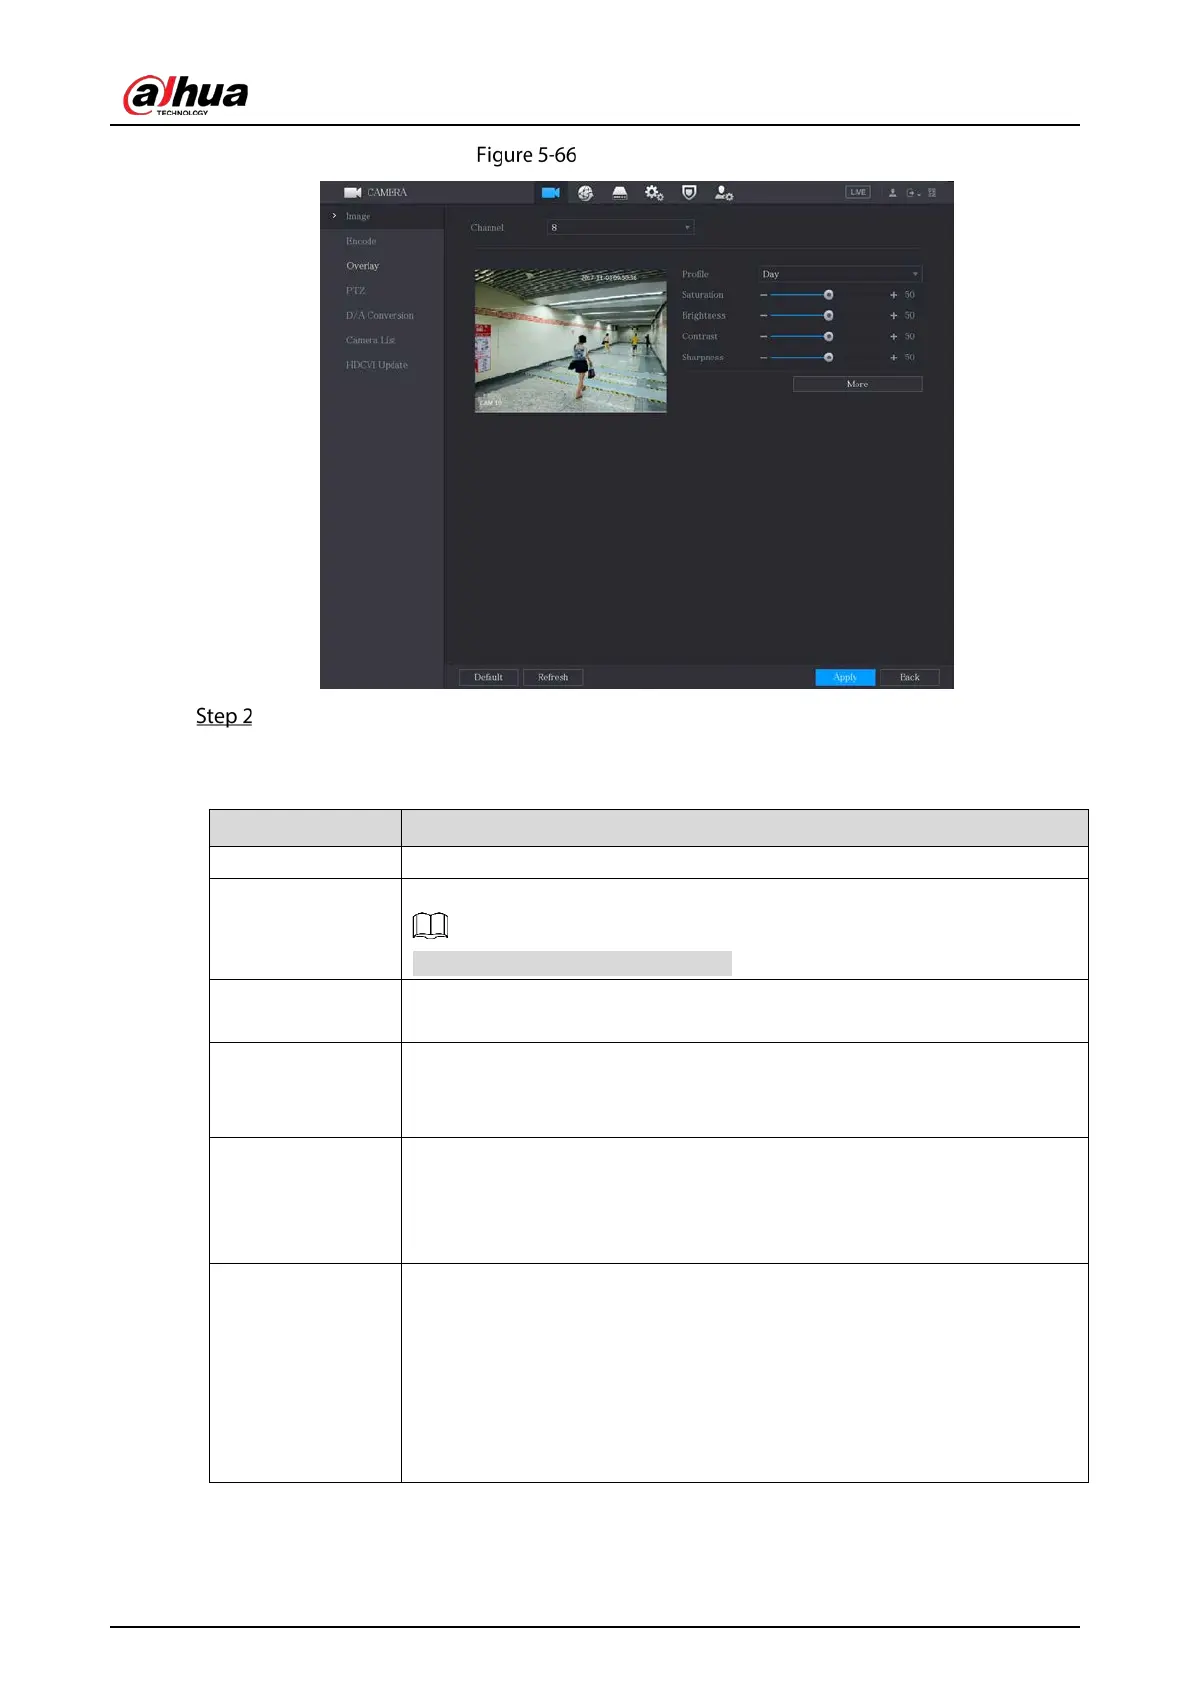Click the camera preview thumbnail
Viewport: 1191px width, 1684px height.
click(570, 340)
